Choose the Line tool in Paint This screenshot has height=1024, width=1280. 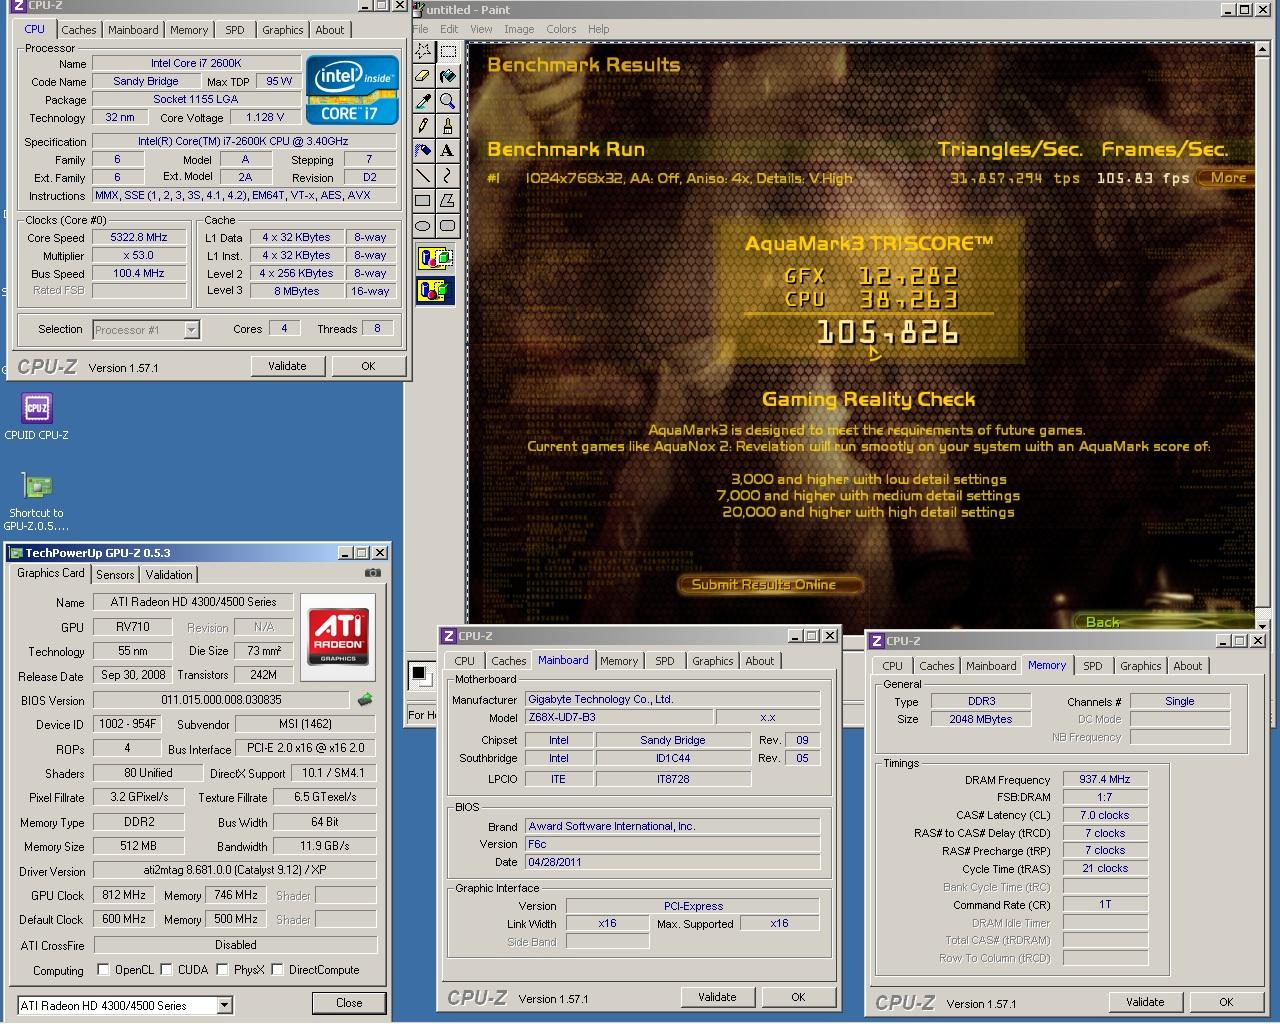point(423,176)
